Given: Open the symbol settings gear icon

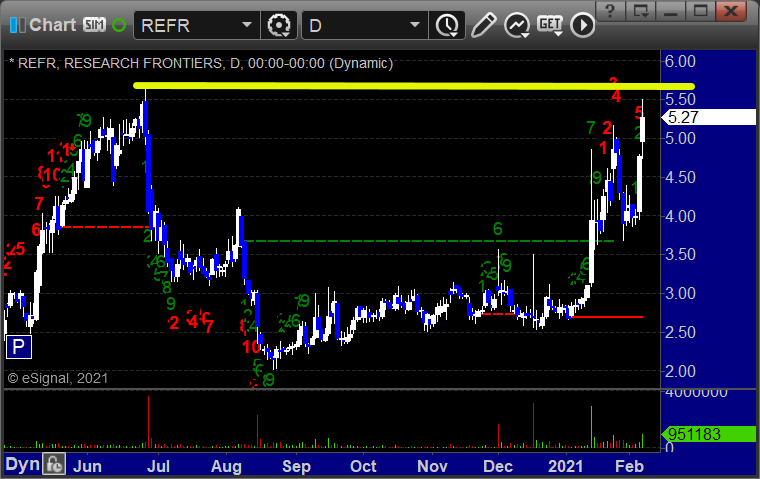Looking at the screenshot, I should pos(279,25).
